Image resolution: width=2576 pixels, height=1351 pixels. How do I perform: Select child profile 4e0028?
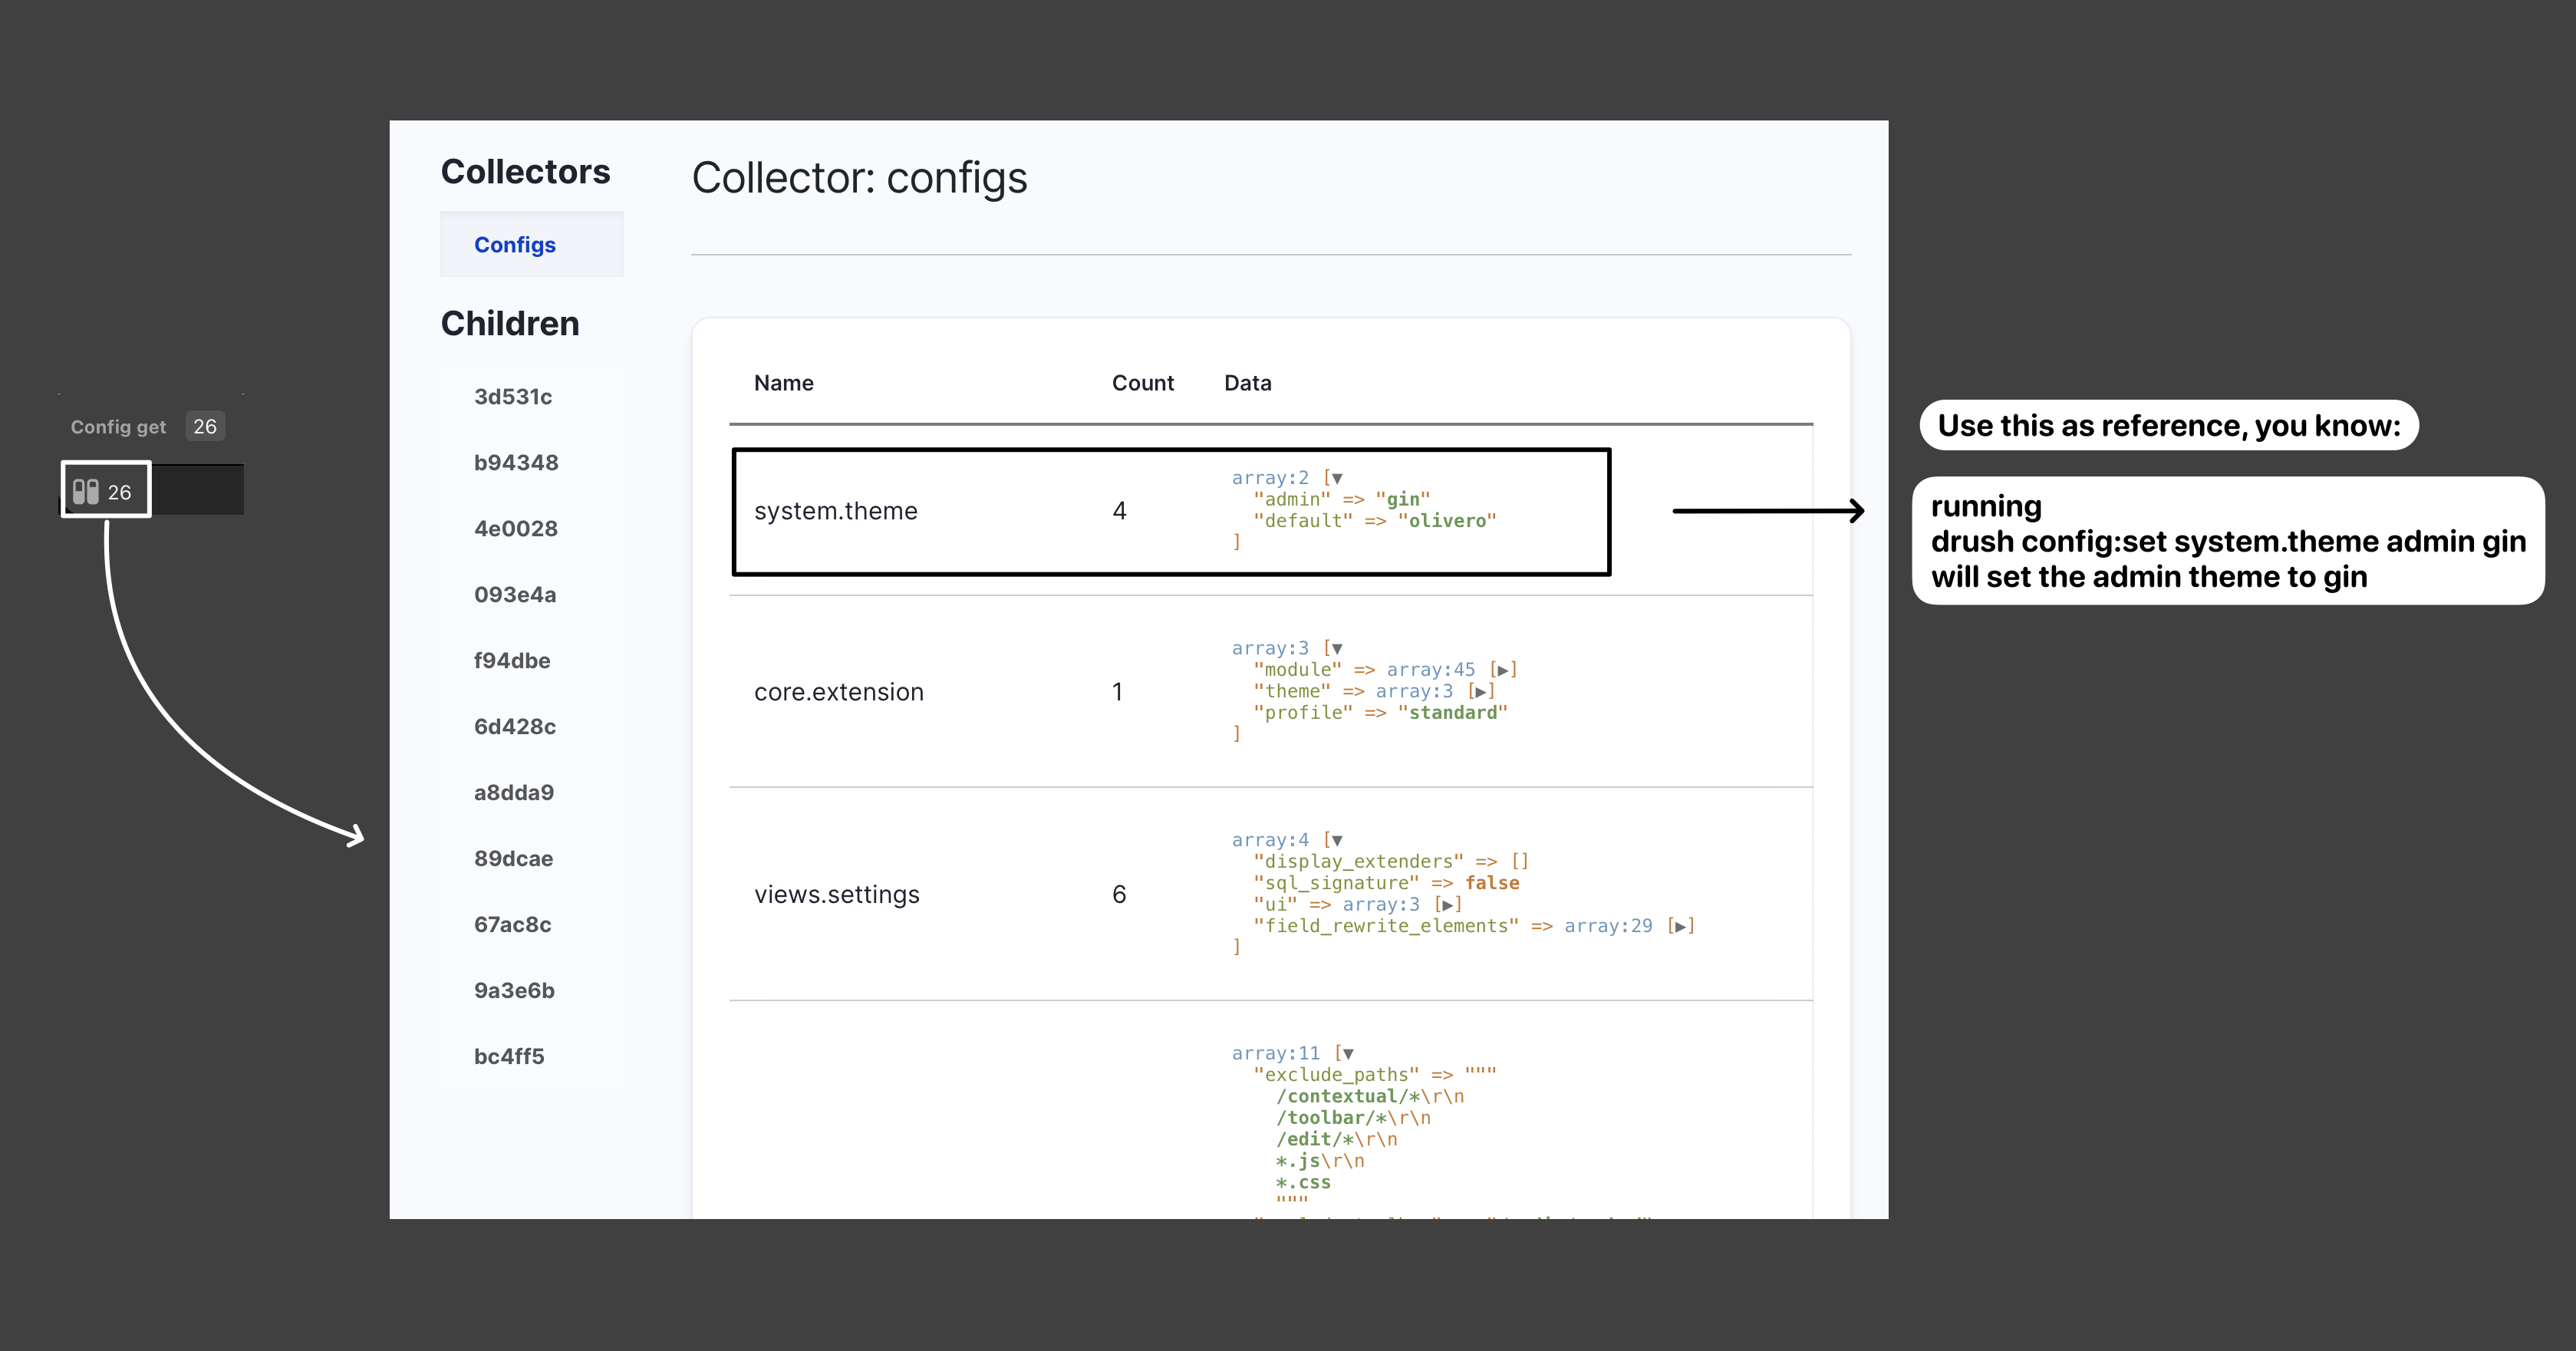(516, 529)
